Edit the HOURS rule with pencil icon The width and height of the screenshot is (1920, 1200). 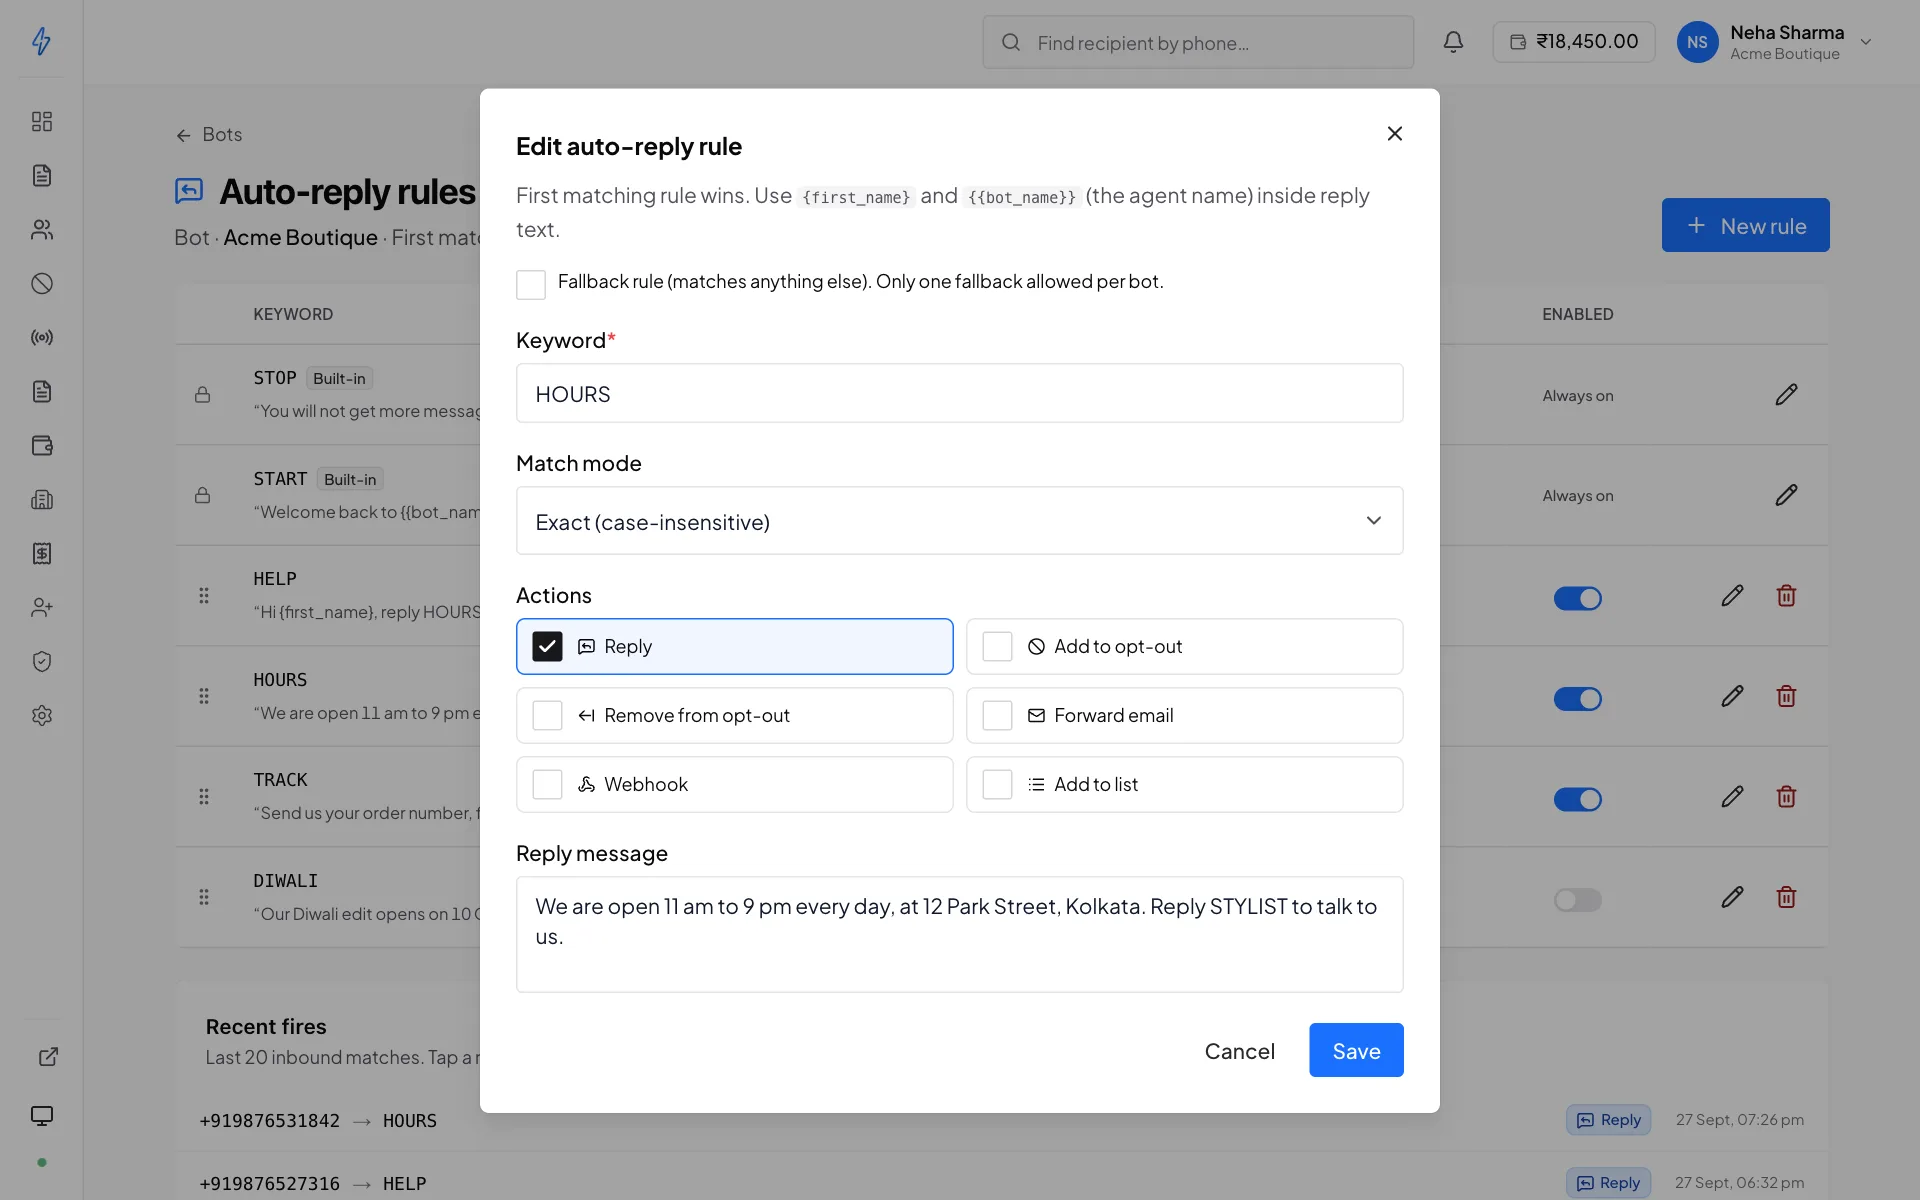click(x=1732, y=696)
